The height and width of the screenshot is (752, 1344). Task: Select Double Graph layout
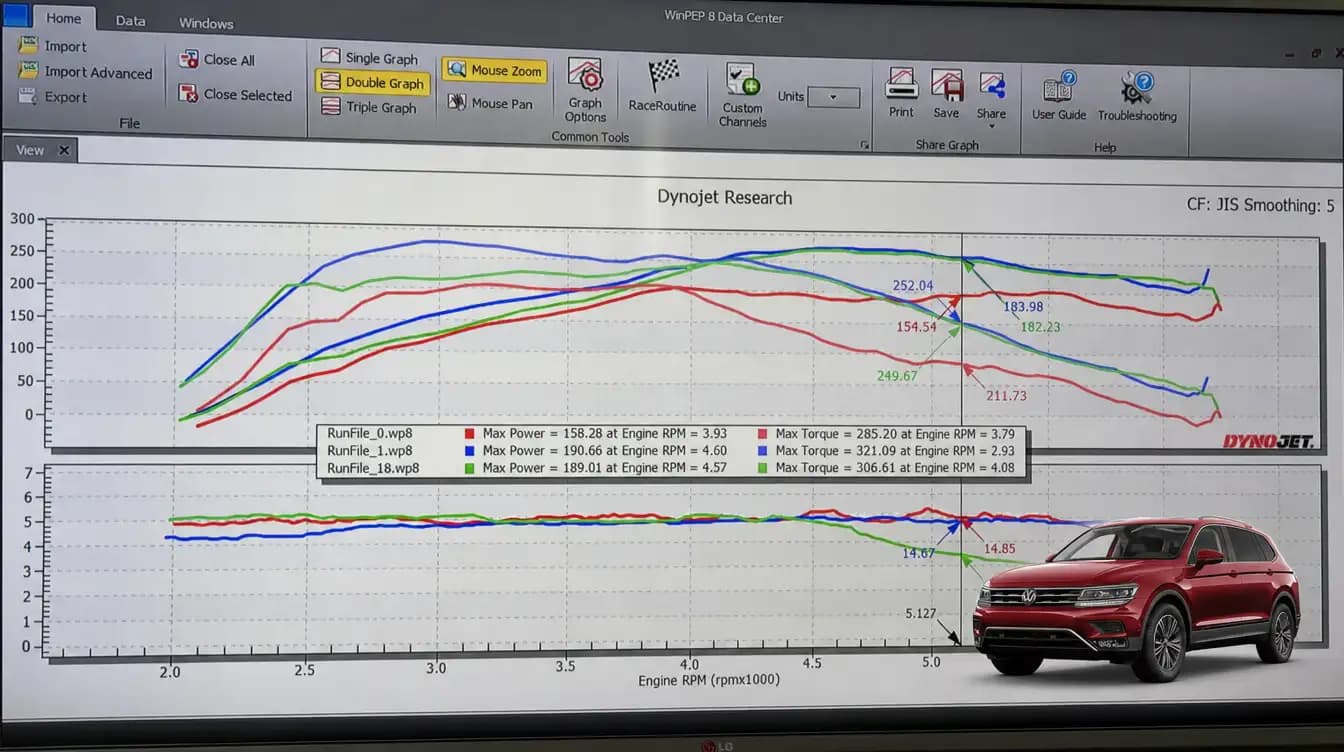(372, 83)
